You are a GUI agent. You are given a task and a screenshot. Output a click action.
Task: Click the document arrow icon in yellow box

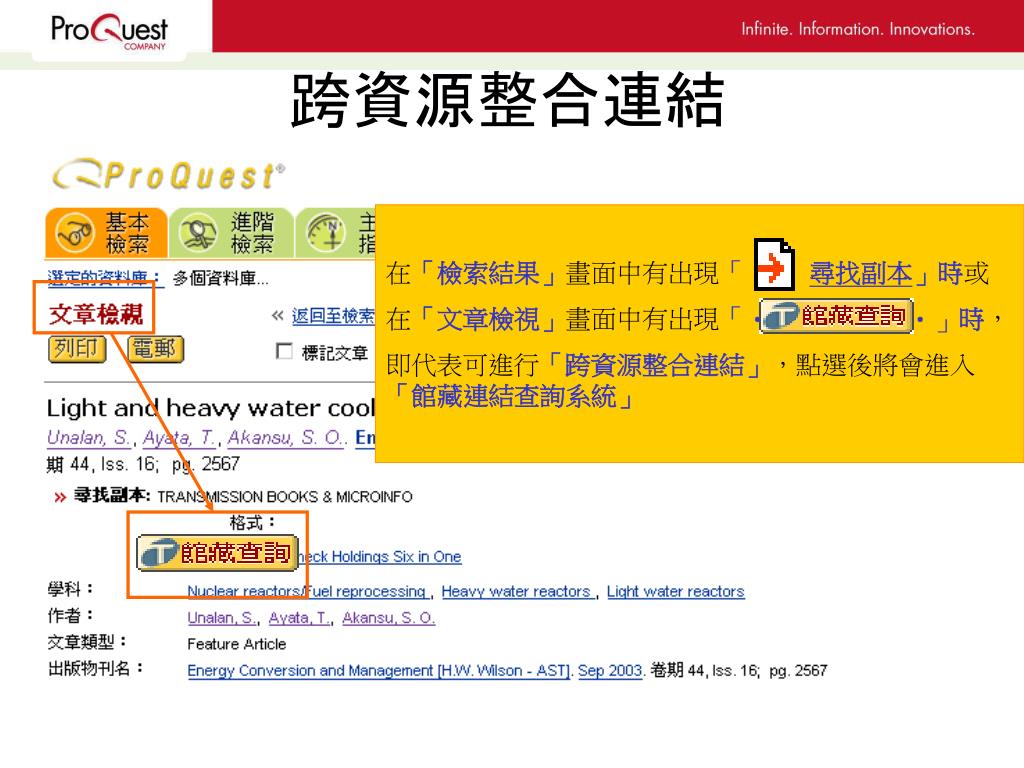click(774, 264)
